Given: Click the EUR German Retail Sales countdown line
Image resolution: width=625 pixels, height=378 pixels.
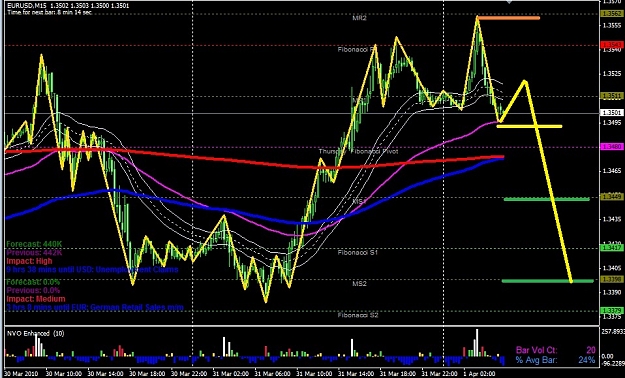Looking at the screenshot, I should (95, 308).
